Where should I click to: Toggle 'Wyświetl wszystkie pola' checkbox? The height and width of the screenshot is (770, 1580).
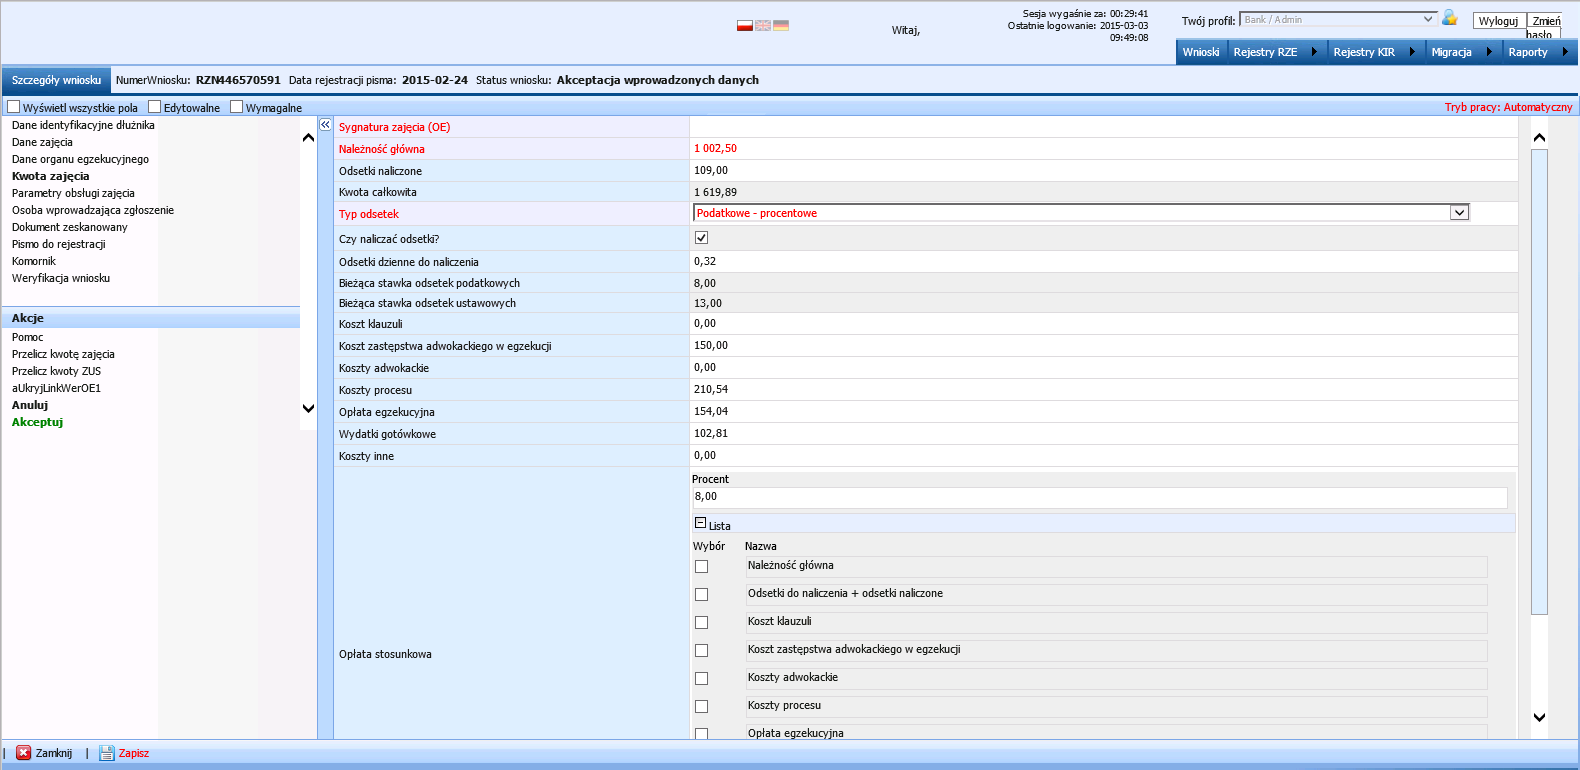[14, 106]
